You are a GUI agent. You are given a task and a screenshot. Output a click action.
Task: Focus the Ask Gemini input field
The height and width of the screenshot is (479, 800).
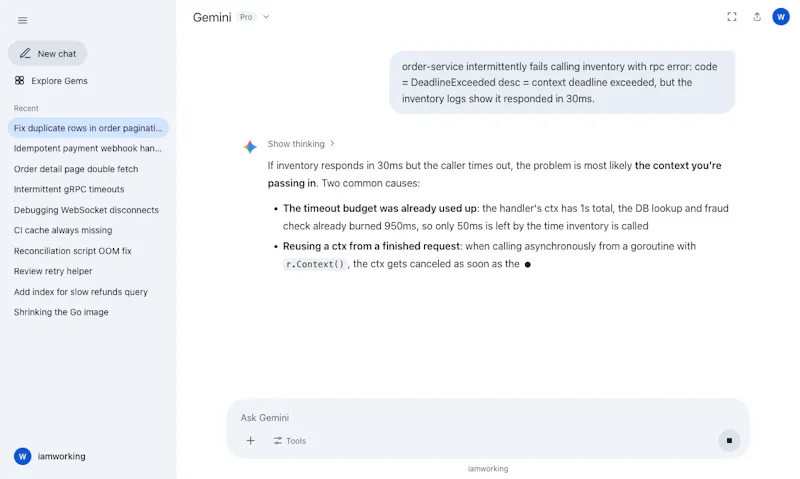pos(487,418)
